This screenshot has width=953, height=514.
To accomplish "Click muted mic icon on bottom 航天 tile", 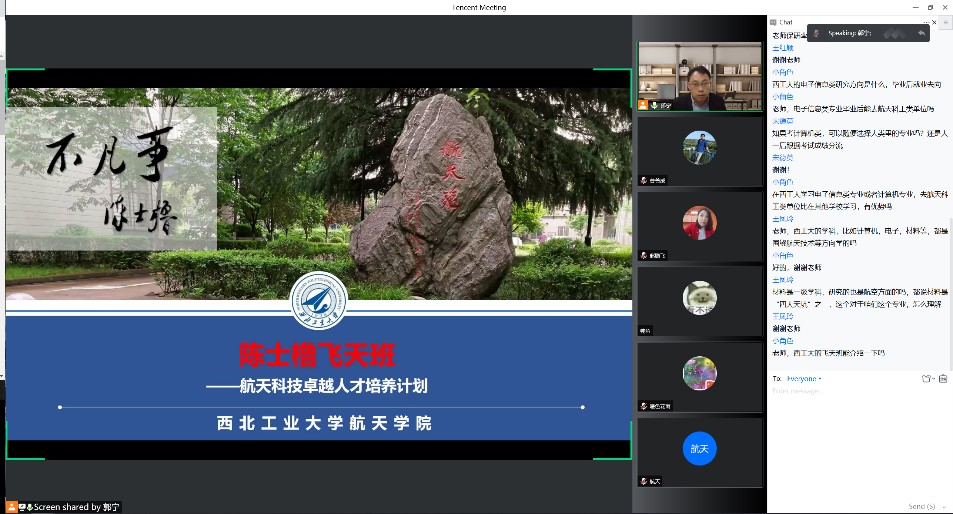I will (644, 482).
